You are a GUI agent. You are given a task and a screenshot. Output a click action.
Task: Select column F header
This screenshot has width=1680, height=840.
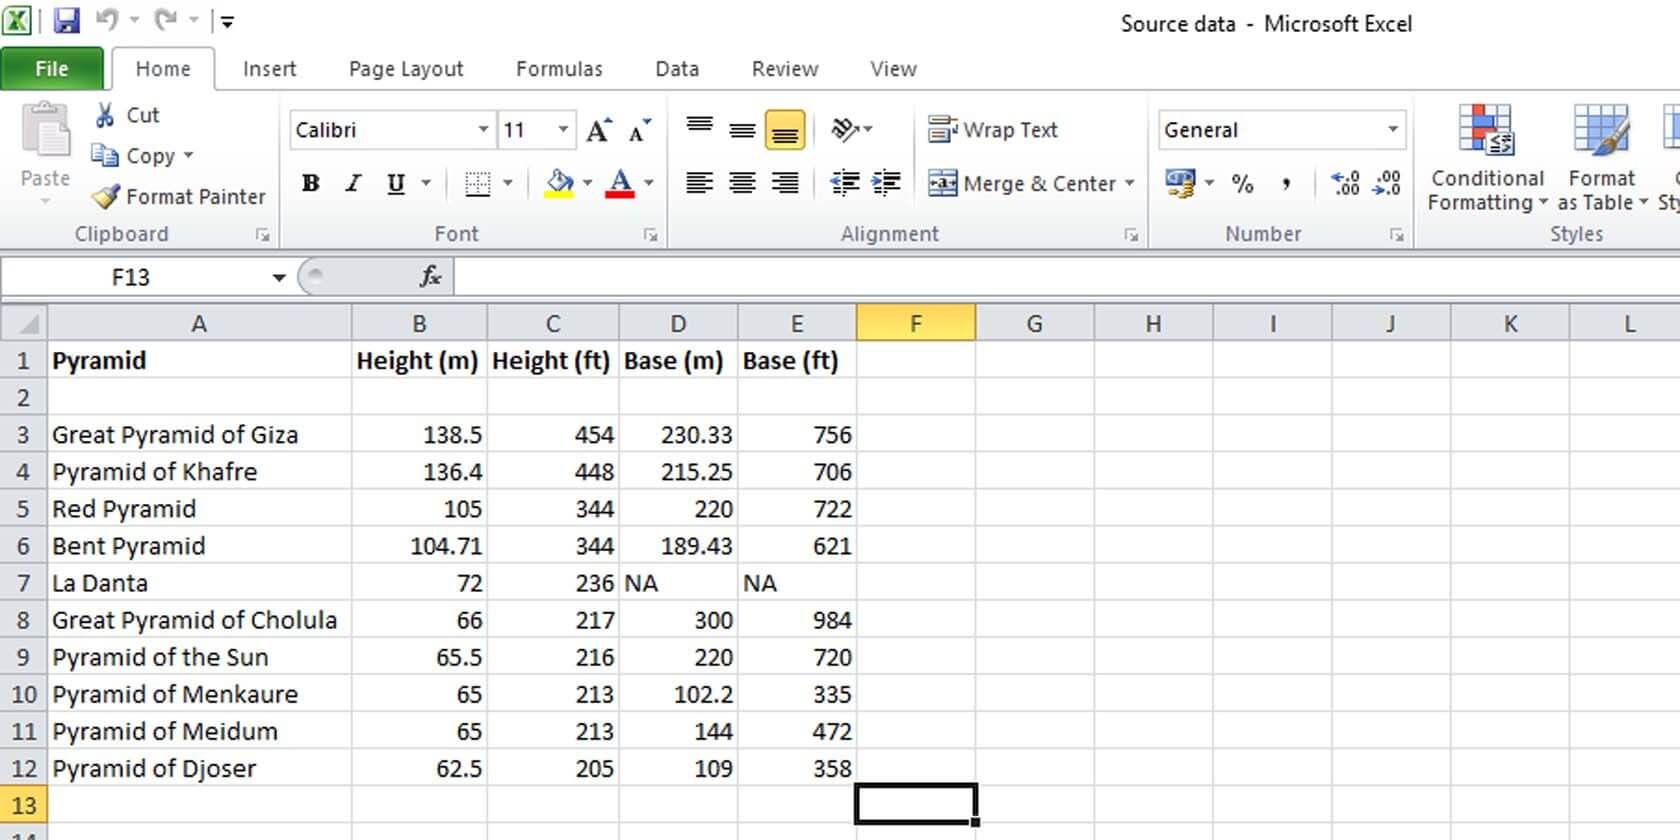pos(916,324)
